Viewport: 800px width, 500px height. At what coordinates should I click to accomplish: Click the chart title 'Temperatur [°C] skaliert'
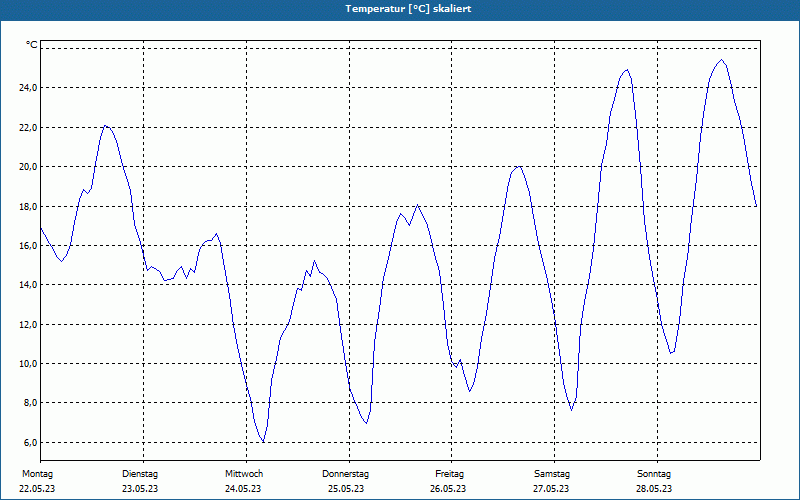click(x=408, y=9)
